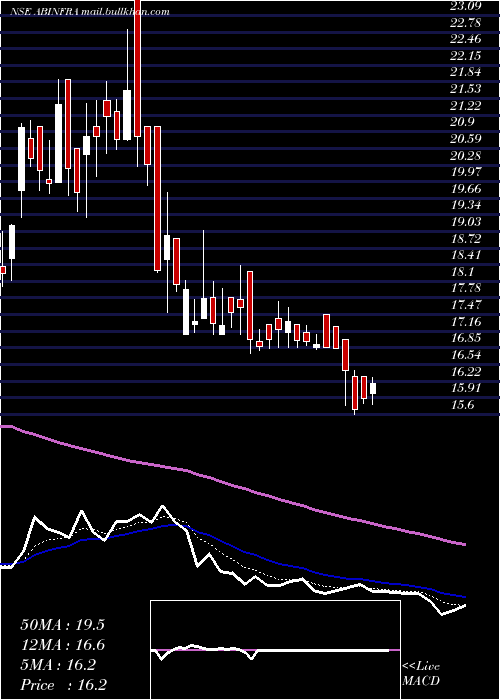The height and width of the screenshot is (700, 500).
Task: Click the 21.22 price axis label
Action: click(x=466, y=106)
